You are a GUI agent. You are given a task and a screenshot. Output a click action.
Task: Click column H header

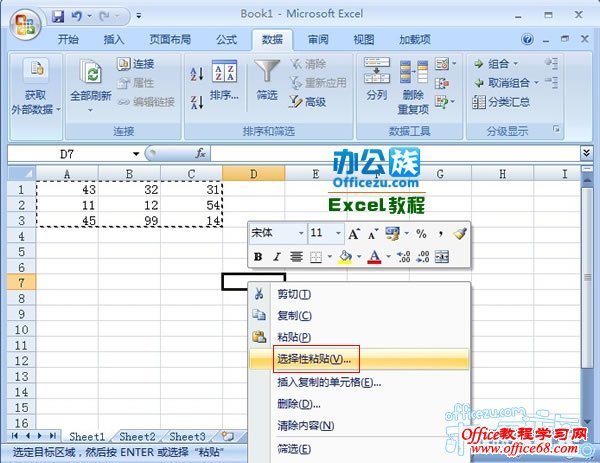tap(502, 174)
